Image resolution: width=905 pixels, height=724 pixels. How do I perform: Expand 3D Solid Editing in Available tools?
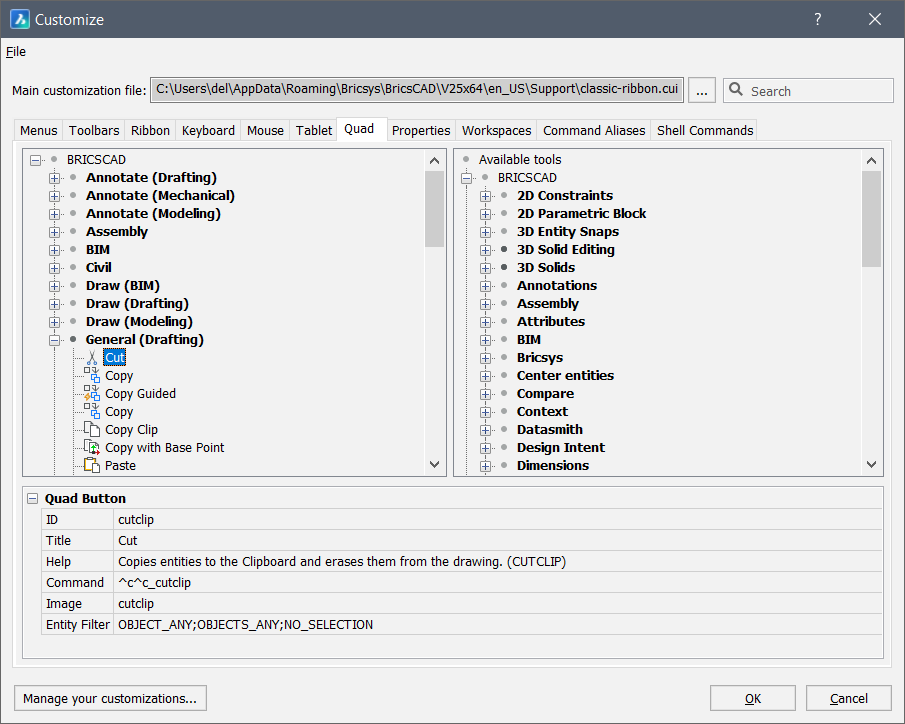(x=486, y=250)
